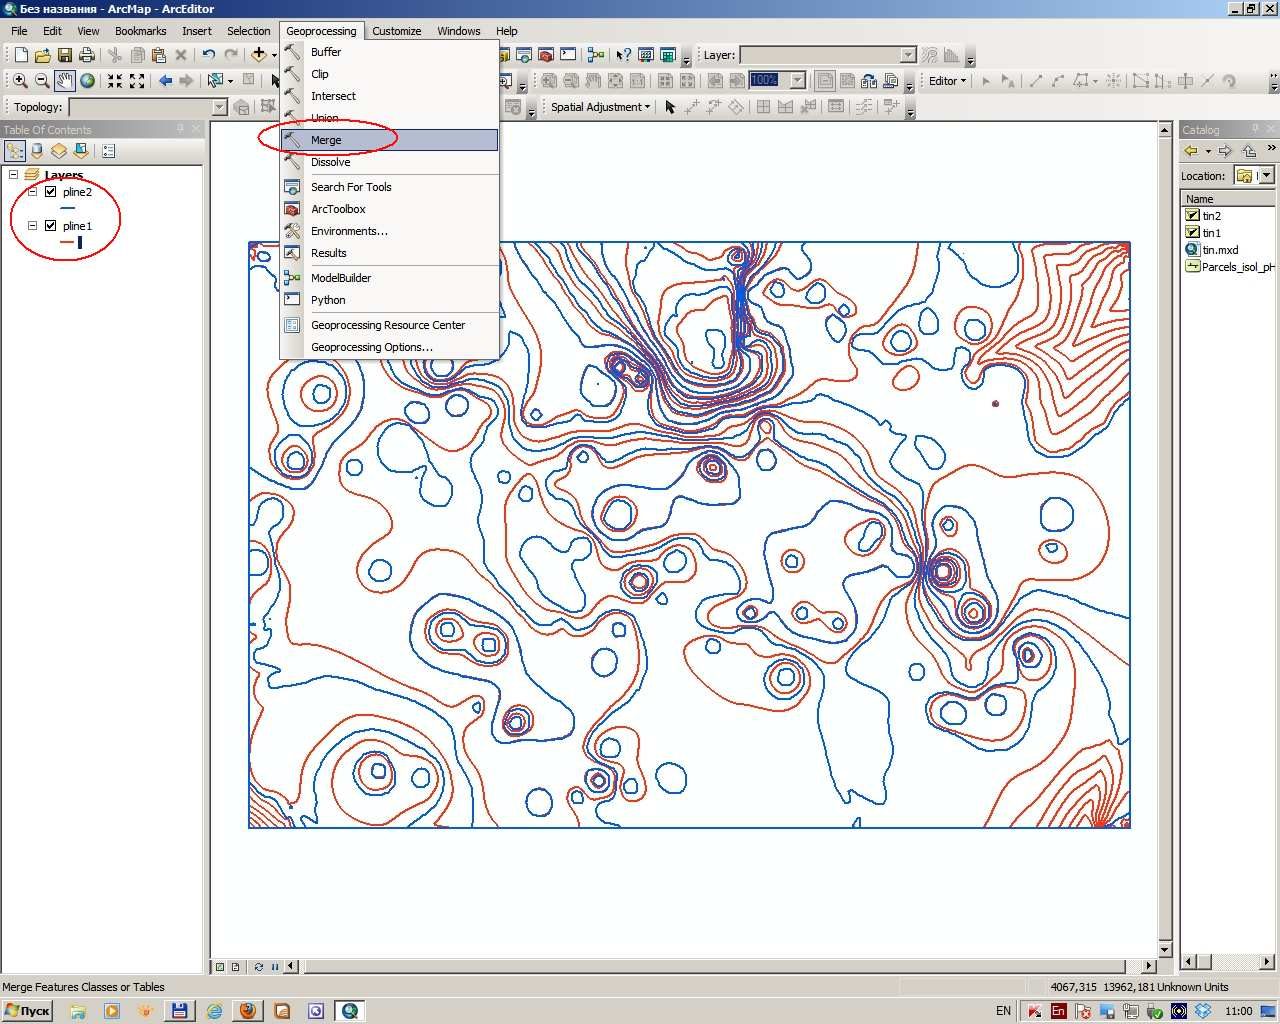The image size is (1280, 1024).
Task: Select the Pan hand tool
Action: tap(65, 81)
